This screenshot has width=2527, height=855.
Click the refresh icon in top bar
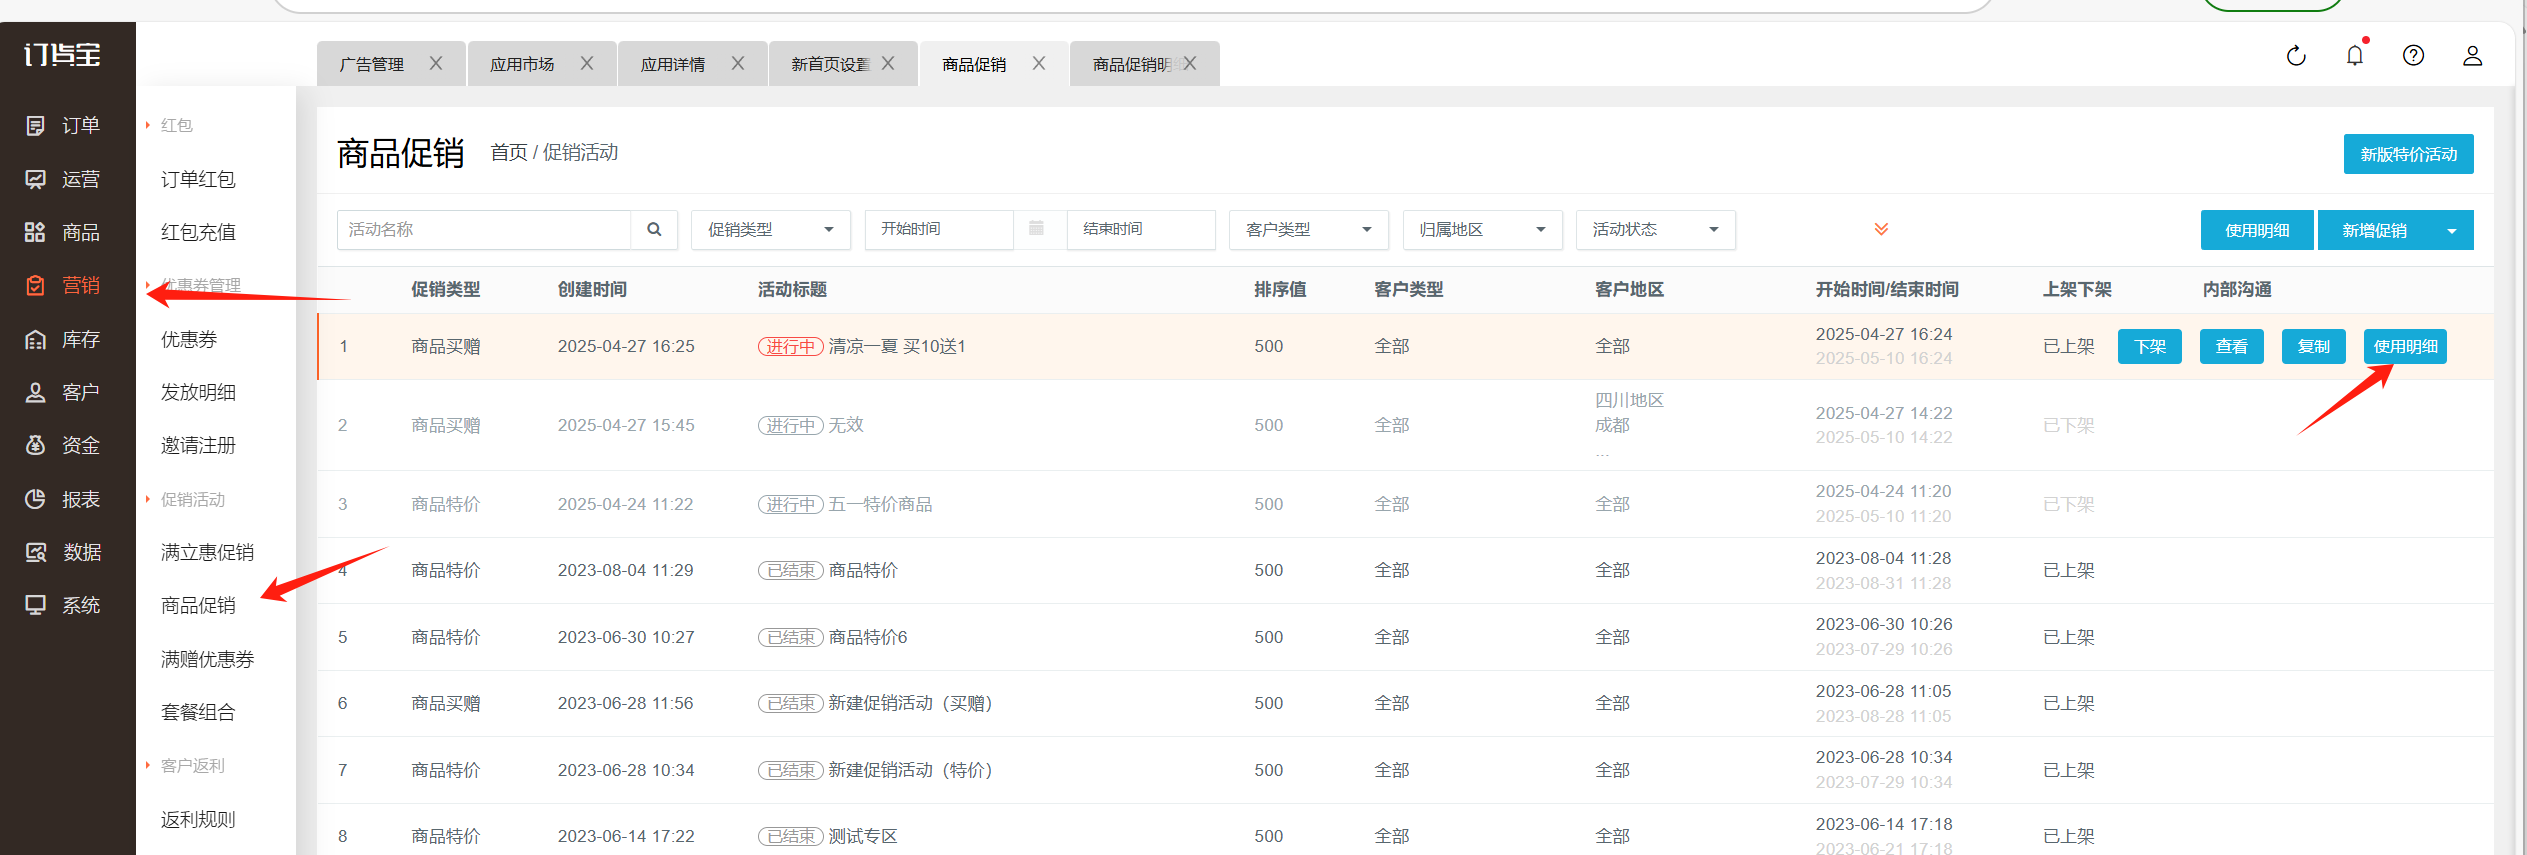[2296, 56]
